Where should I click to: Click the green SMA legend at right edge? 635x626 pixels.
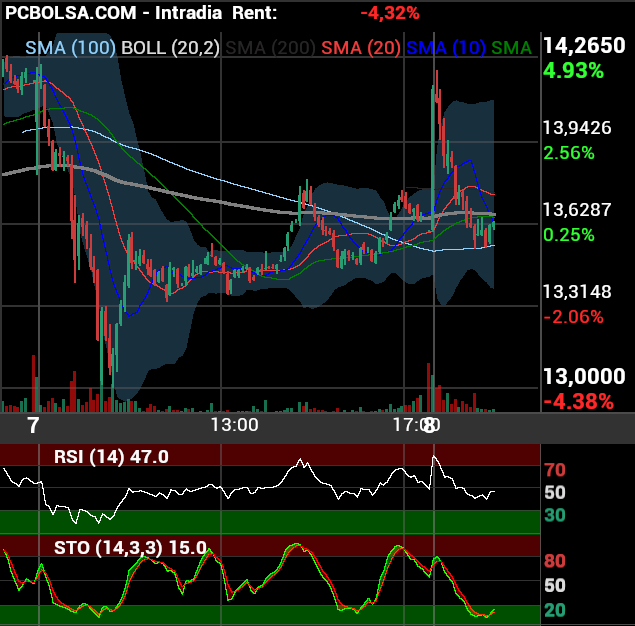[x=511, y=48]
